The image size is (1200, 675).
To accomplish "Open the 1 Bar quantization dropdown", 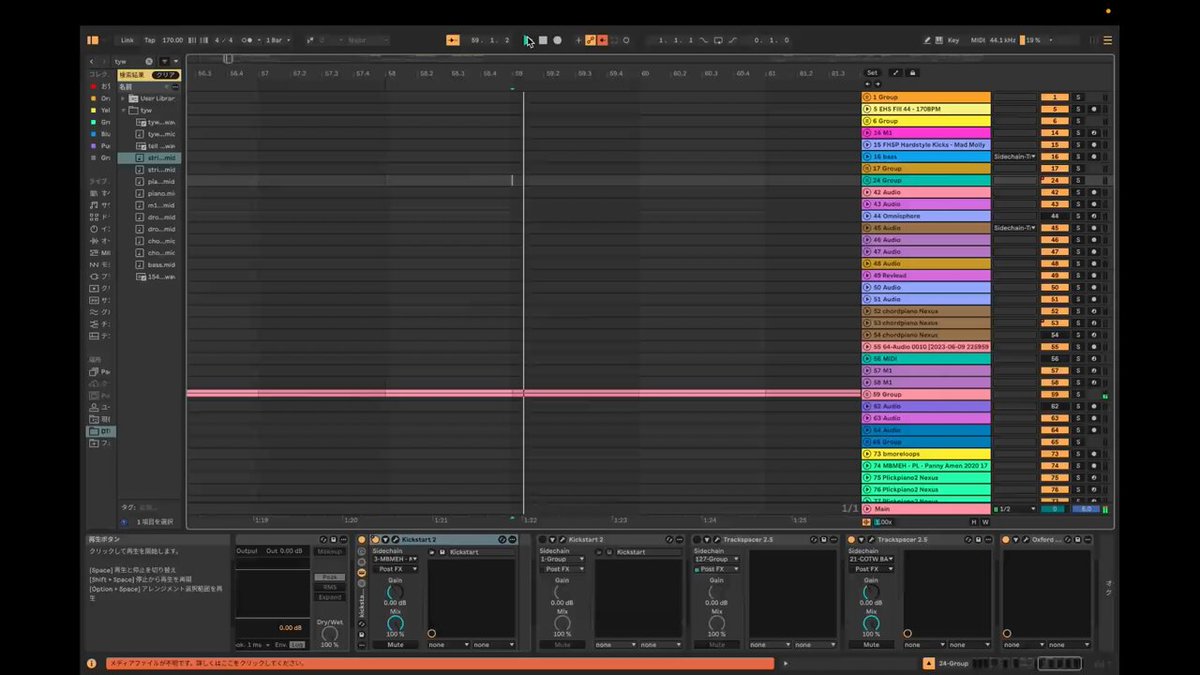I will click(277, 40).
